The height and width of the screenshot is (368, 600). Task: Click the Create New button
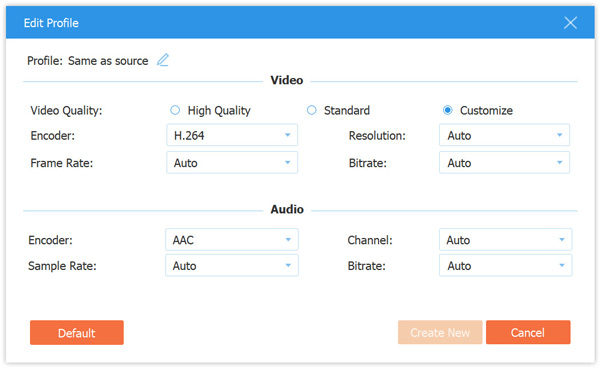[x=440, y=333]
